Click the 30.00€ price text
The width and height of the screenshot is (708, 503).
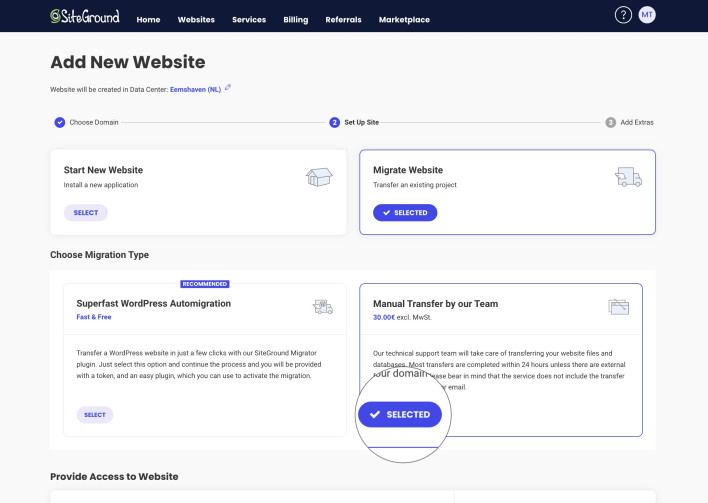point(384,317)
